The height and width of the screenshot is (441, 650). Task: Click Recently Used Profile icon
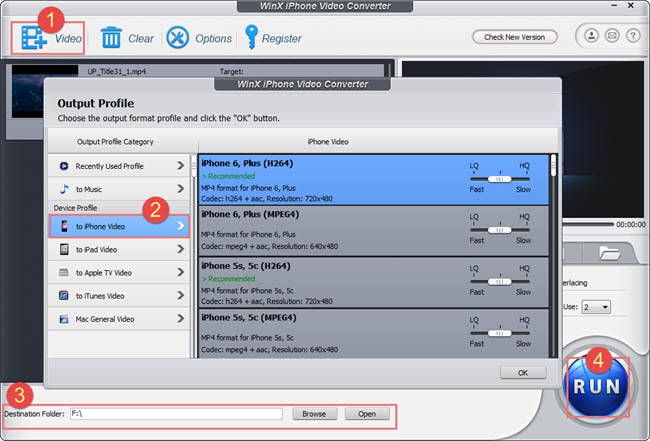(64, 166)
